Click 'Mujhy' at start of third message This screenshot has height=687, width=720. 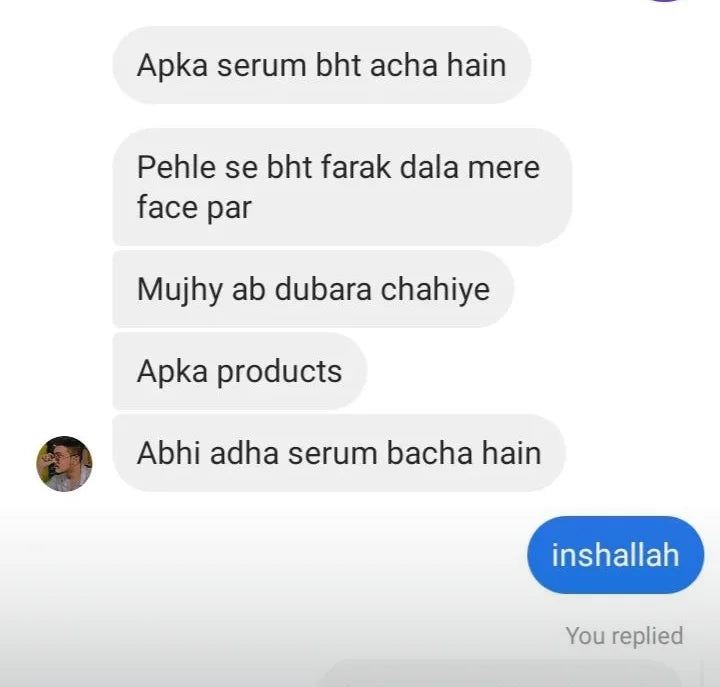pos(180,291)
